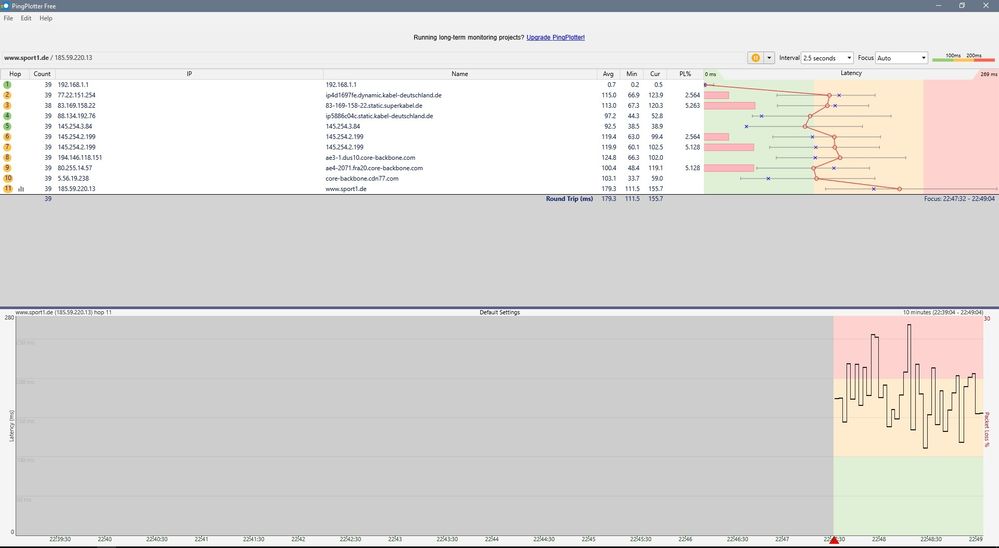Open the dropdown arrow beside the pause button

(769, 58)
